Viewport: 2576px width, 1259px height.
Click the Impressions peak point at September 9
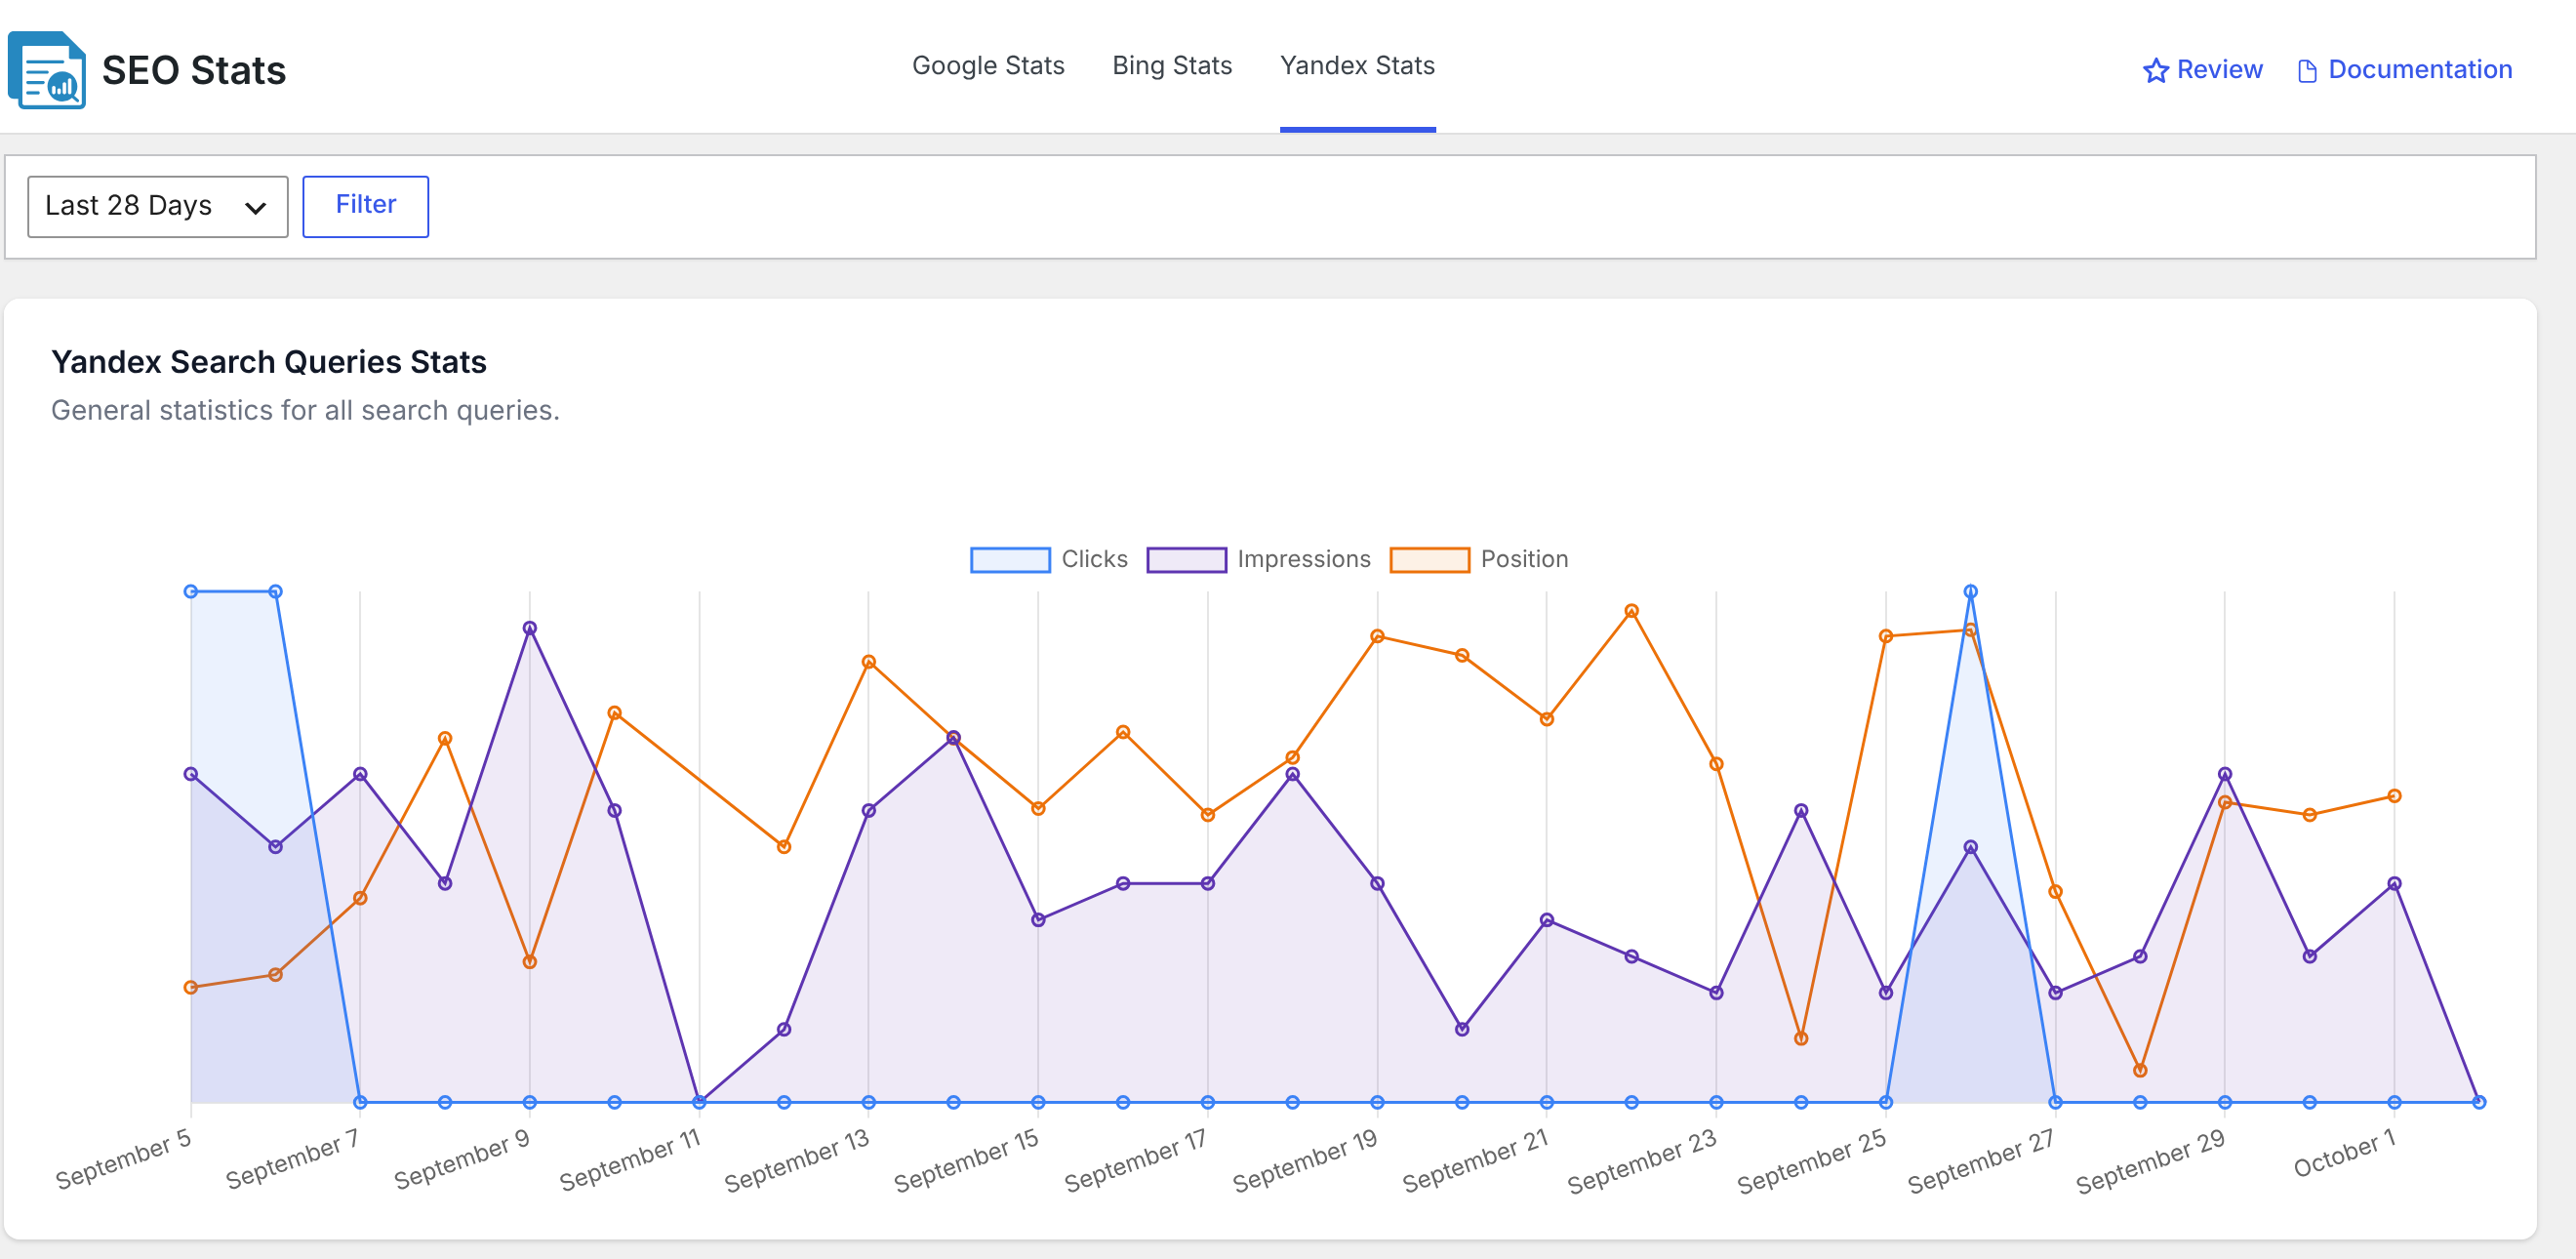pos(530,628)
